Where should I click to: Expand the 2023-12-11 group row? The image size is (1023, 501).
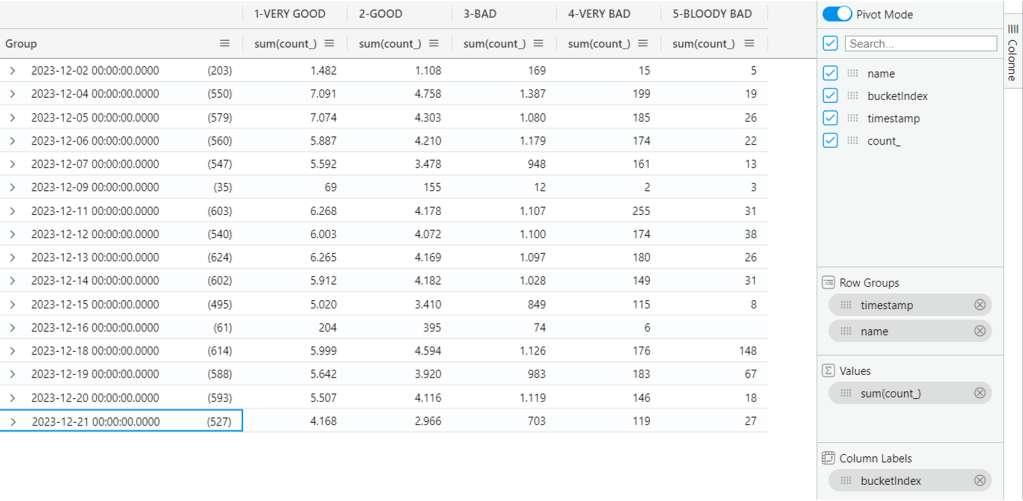[12, 211]
